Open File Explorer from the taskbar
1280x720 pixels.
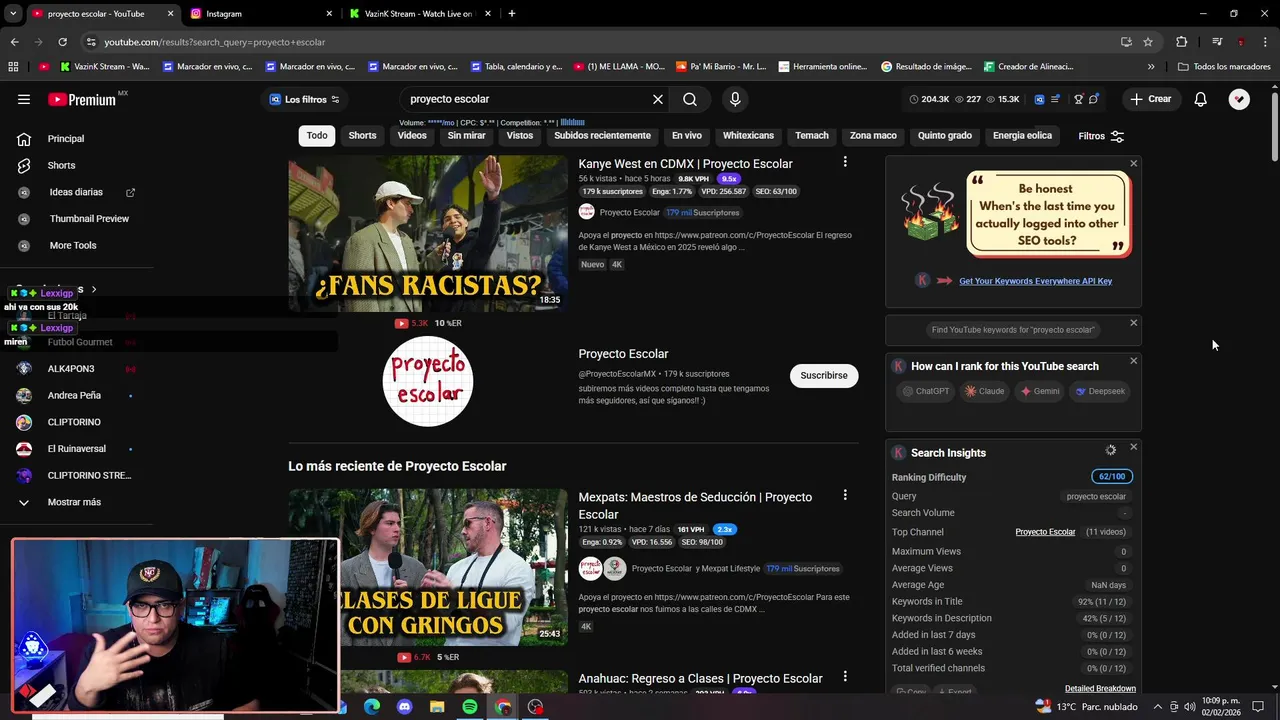tap(437, 707)
